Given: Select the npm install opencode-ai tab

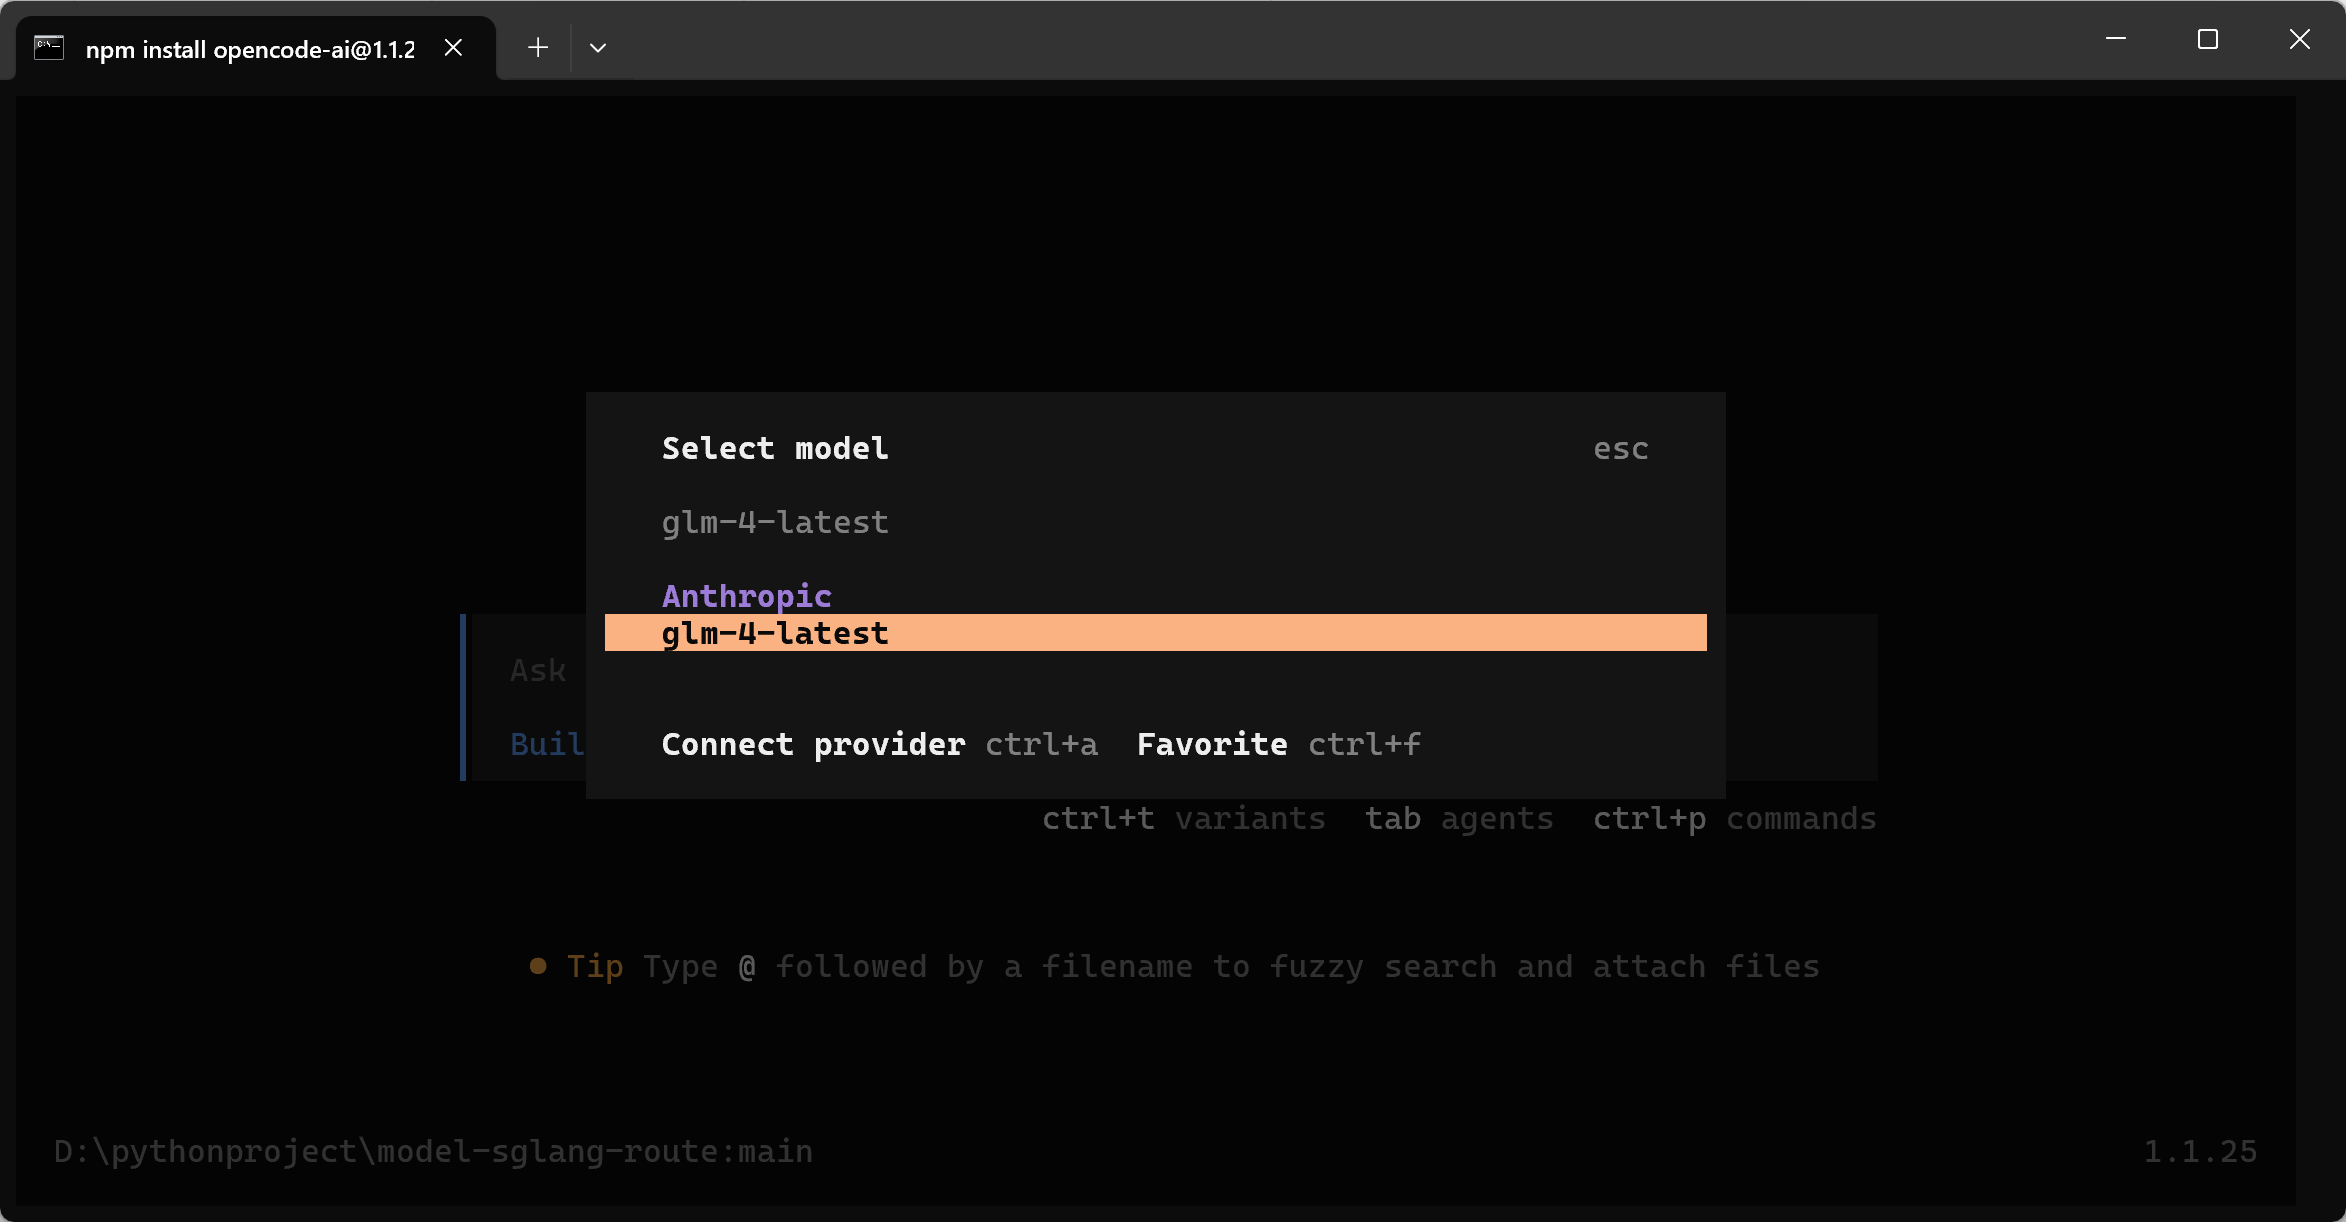Looking at the screenshot, I should coord(250,49).
